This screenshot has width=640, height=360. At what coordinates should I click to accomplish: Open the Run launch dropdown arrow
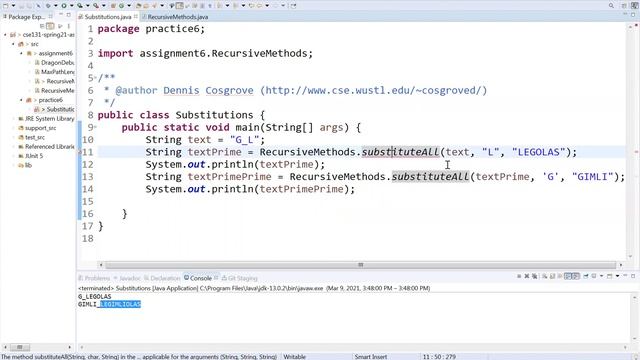(72, 6)
